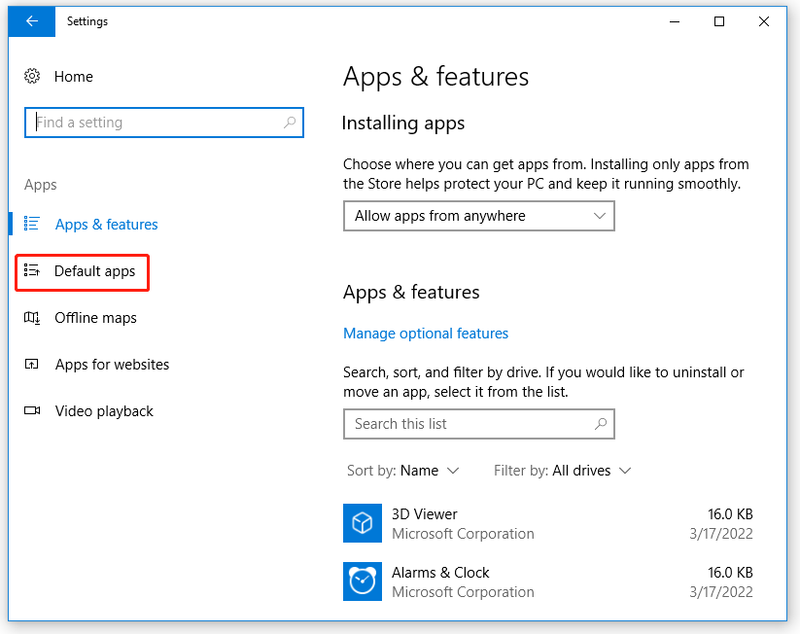
Task: Click the Home gear icon
Action: [x=32, y=77]
